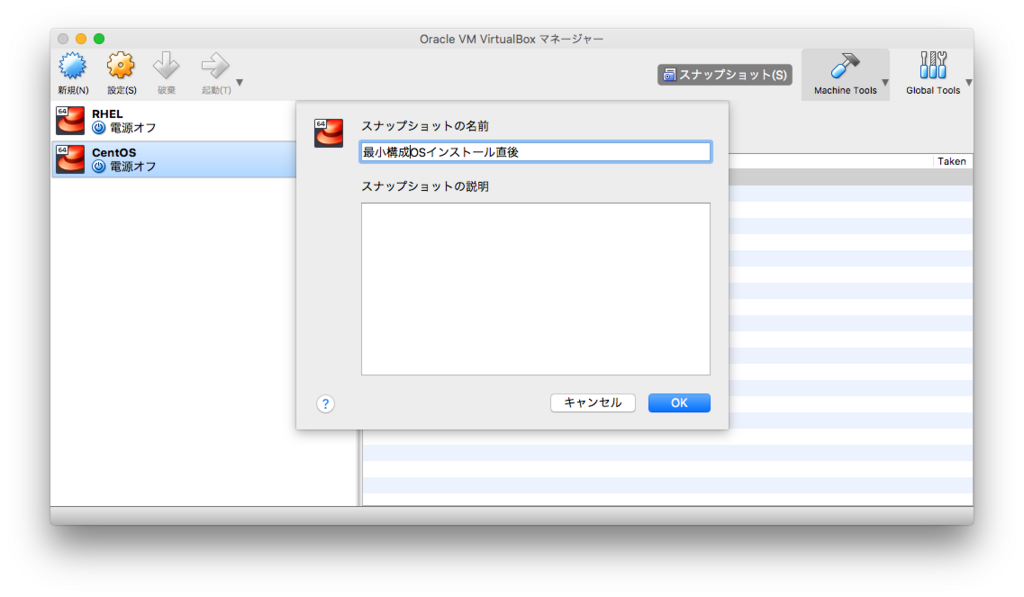The image size is (1024, 597).
Task: Click the snapshot description text area
Action: click(x=536, y=289)
